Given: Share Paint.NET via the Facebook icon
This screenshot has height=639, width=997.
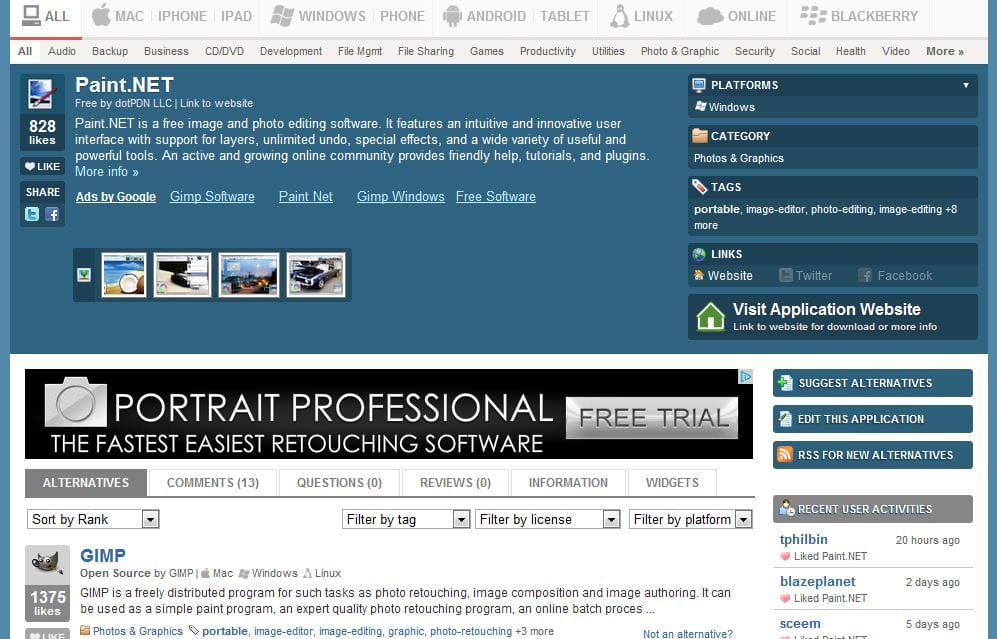Looking at the screenshot, I should pos(52,214).
